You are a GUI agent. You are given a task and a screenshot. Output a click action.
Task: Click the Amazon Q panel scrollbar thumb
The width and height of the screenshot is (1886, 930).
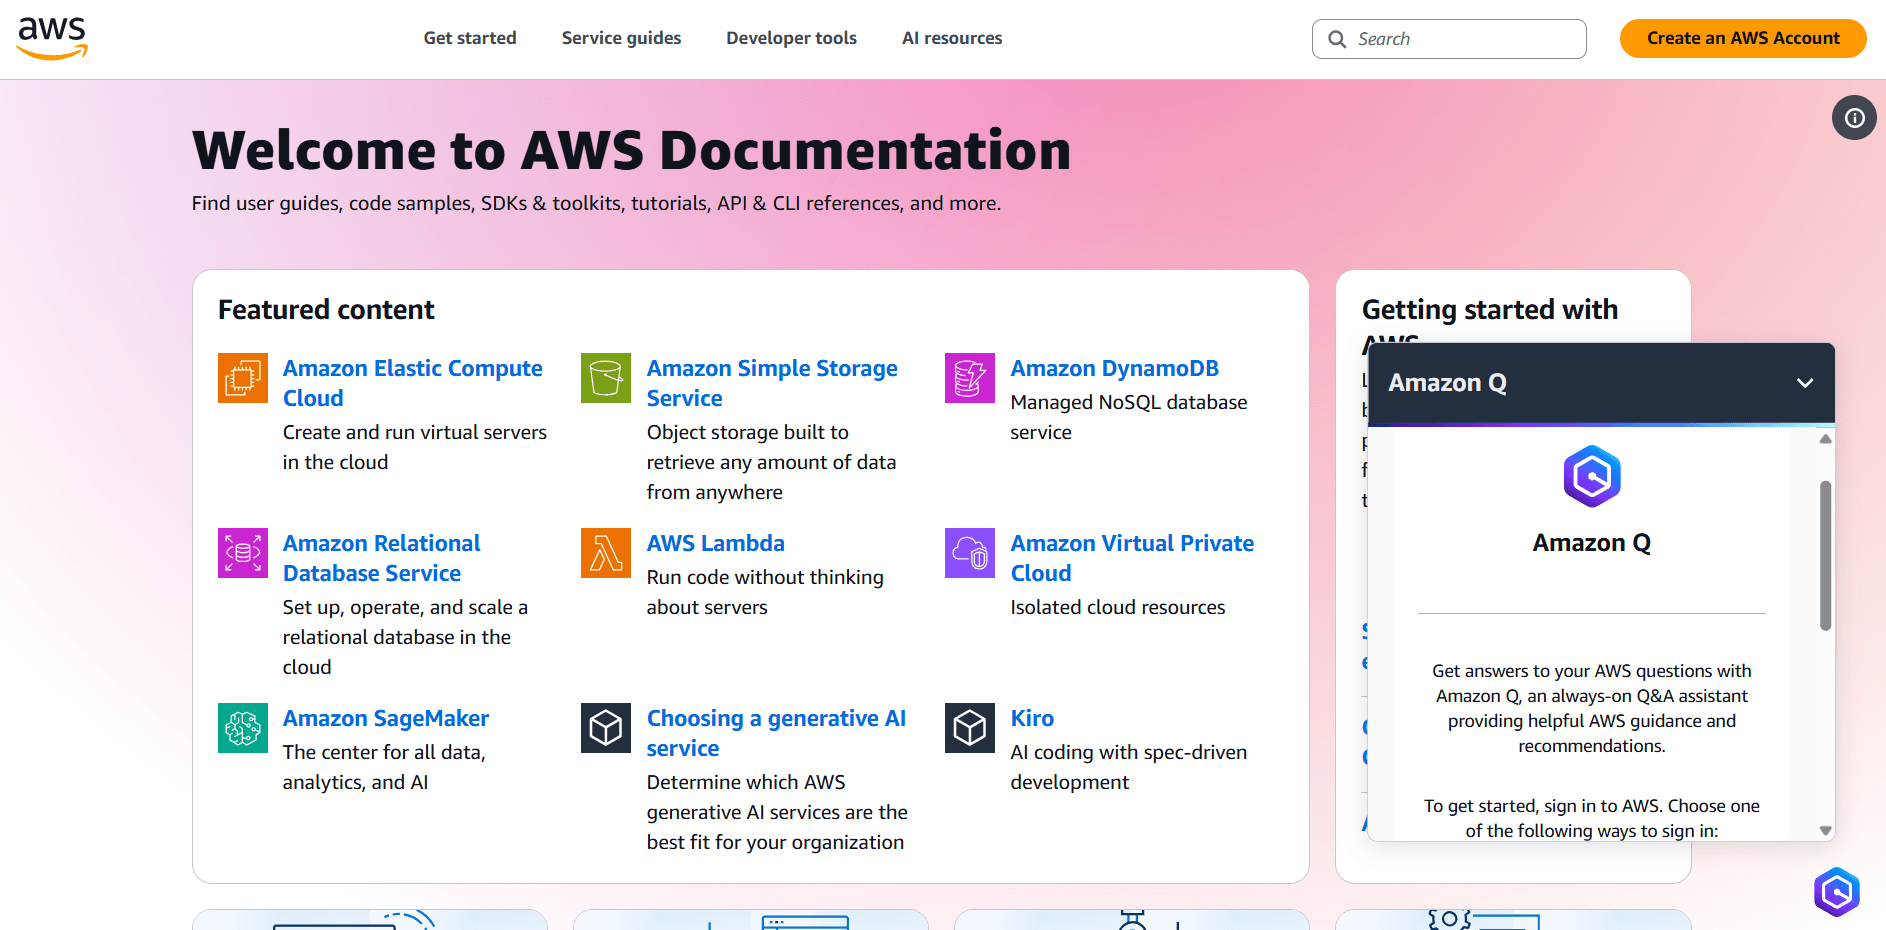point(1825,556)
